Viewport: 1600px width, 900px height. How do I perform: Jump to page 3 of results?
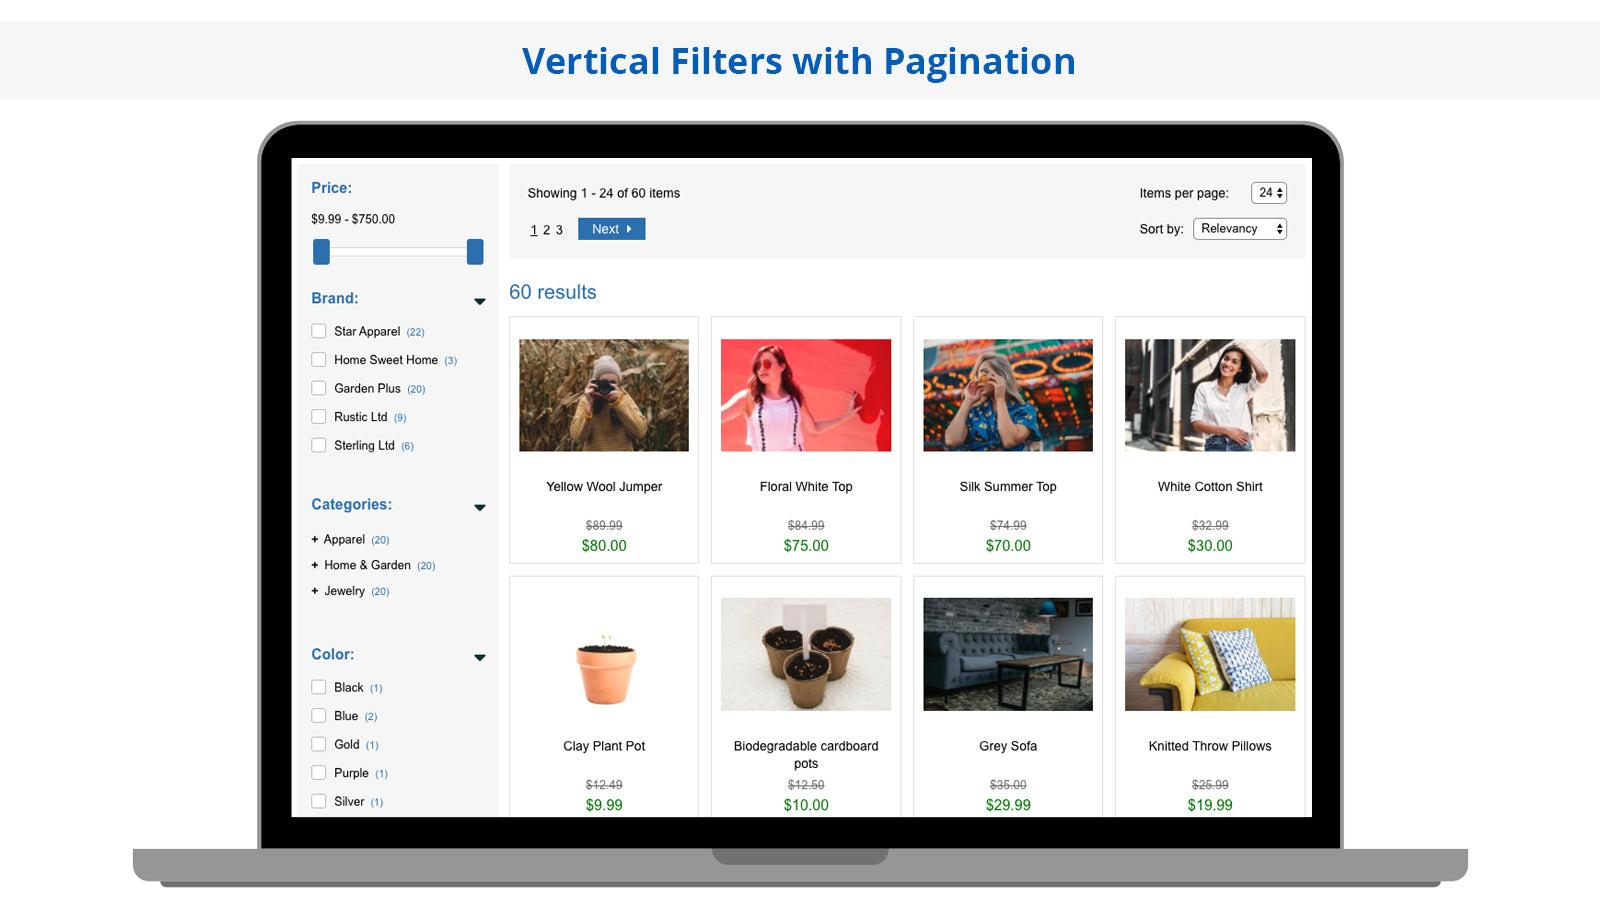click(559, 229)
